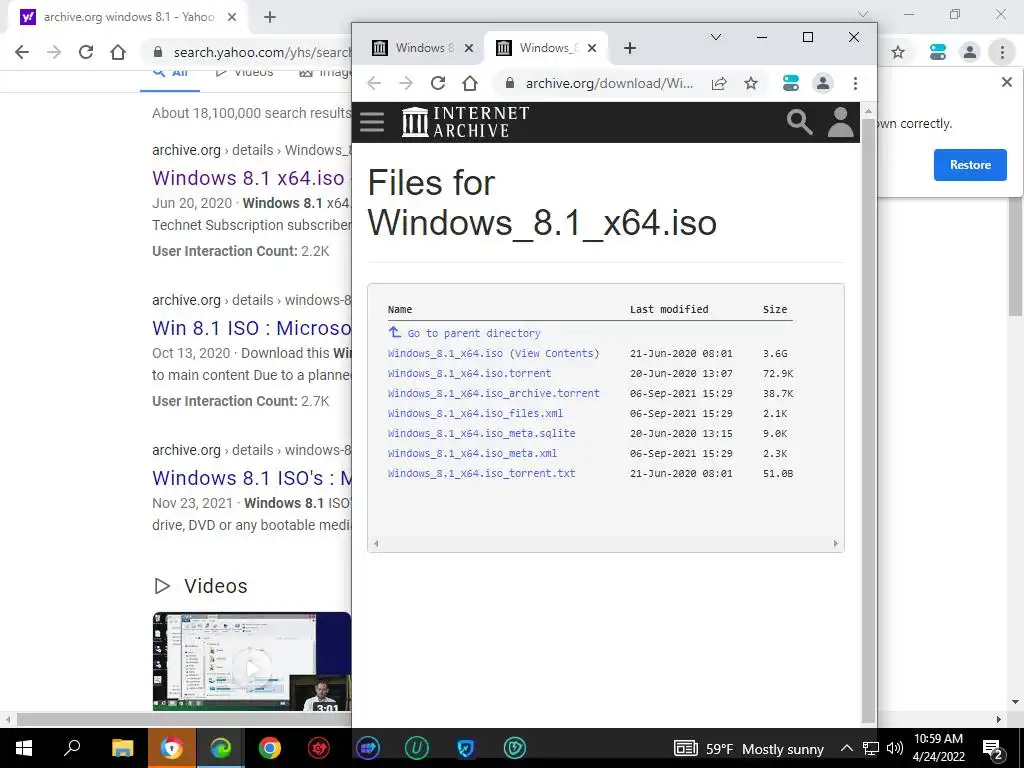Go back in the Yahoo search window
The image size is (1024, 768).
[22, 52]
